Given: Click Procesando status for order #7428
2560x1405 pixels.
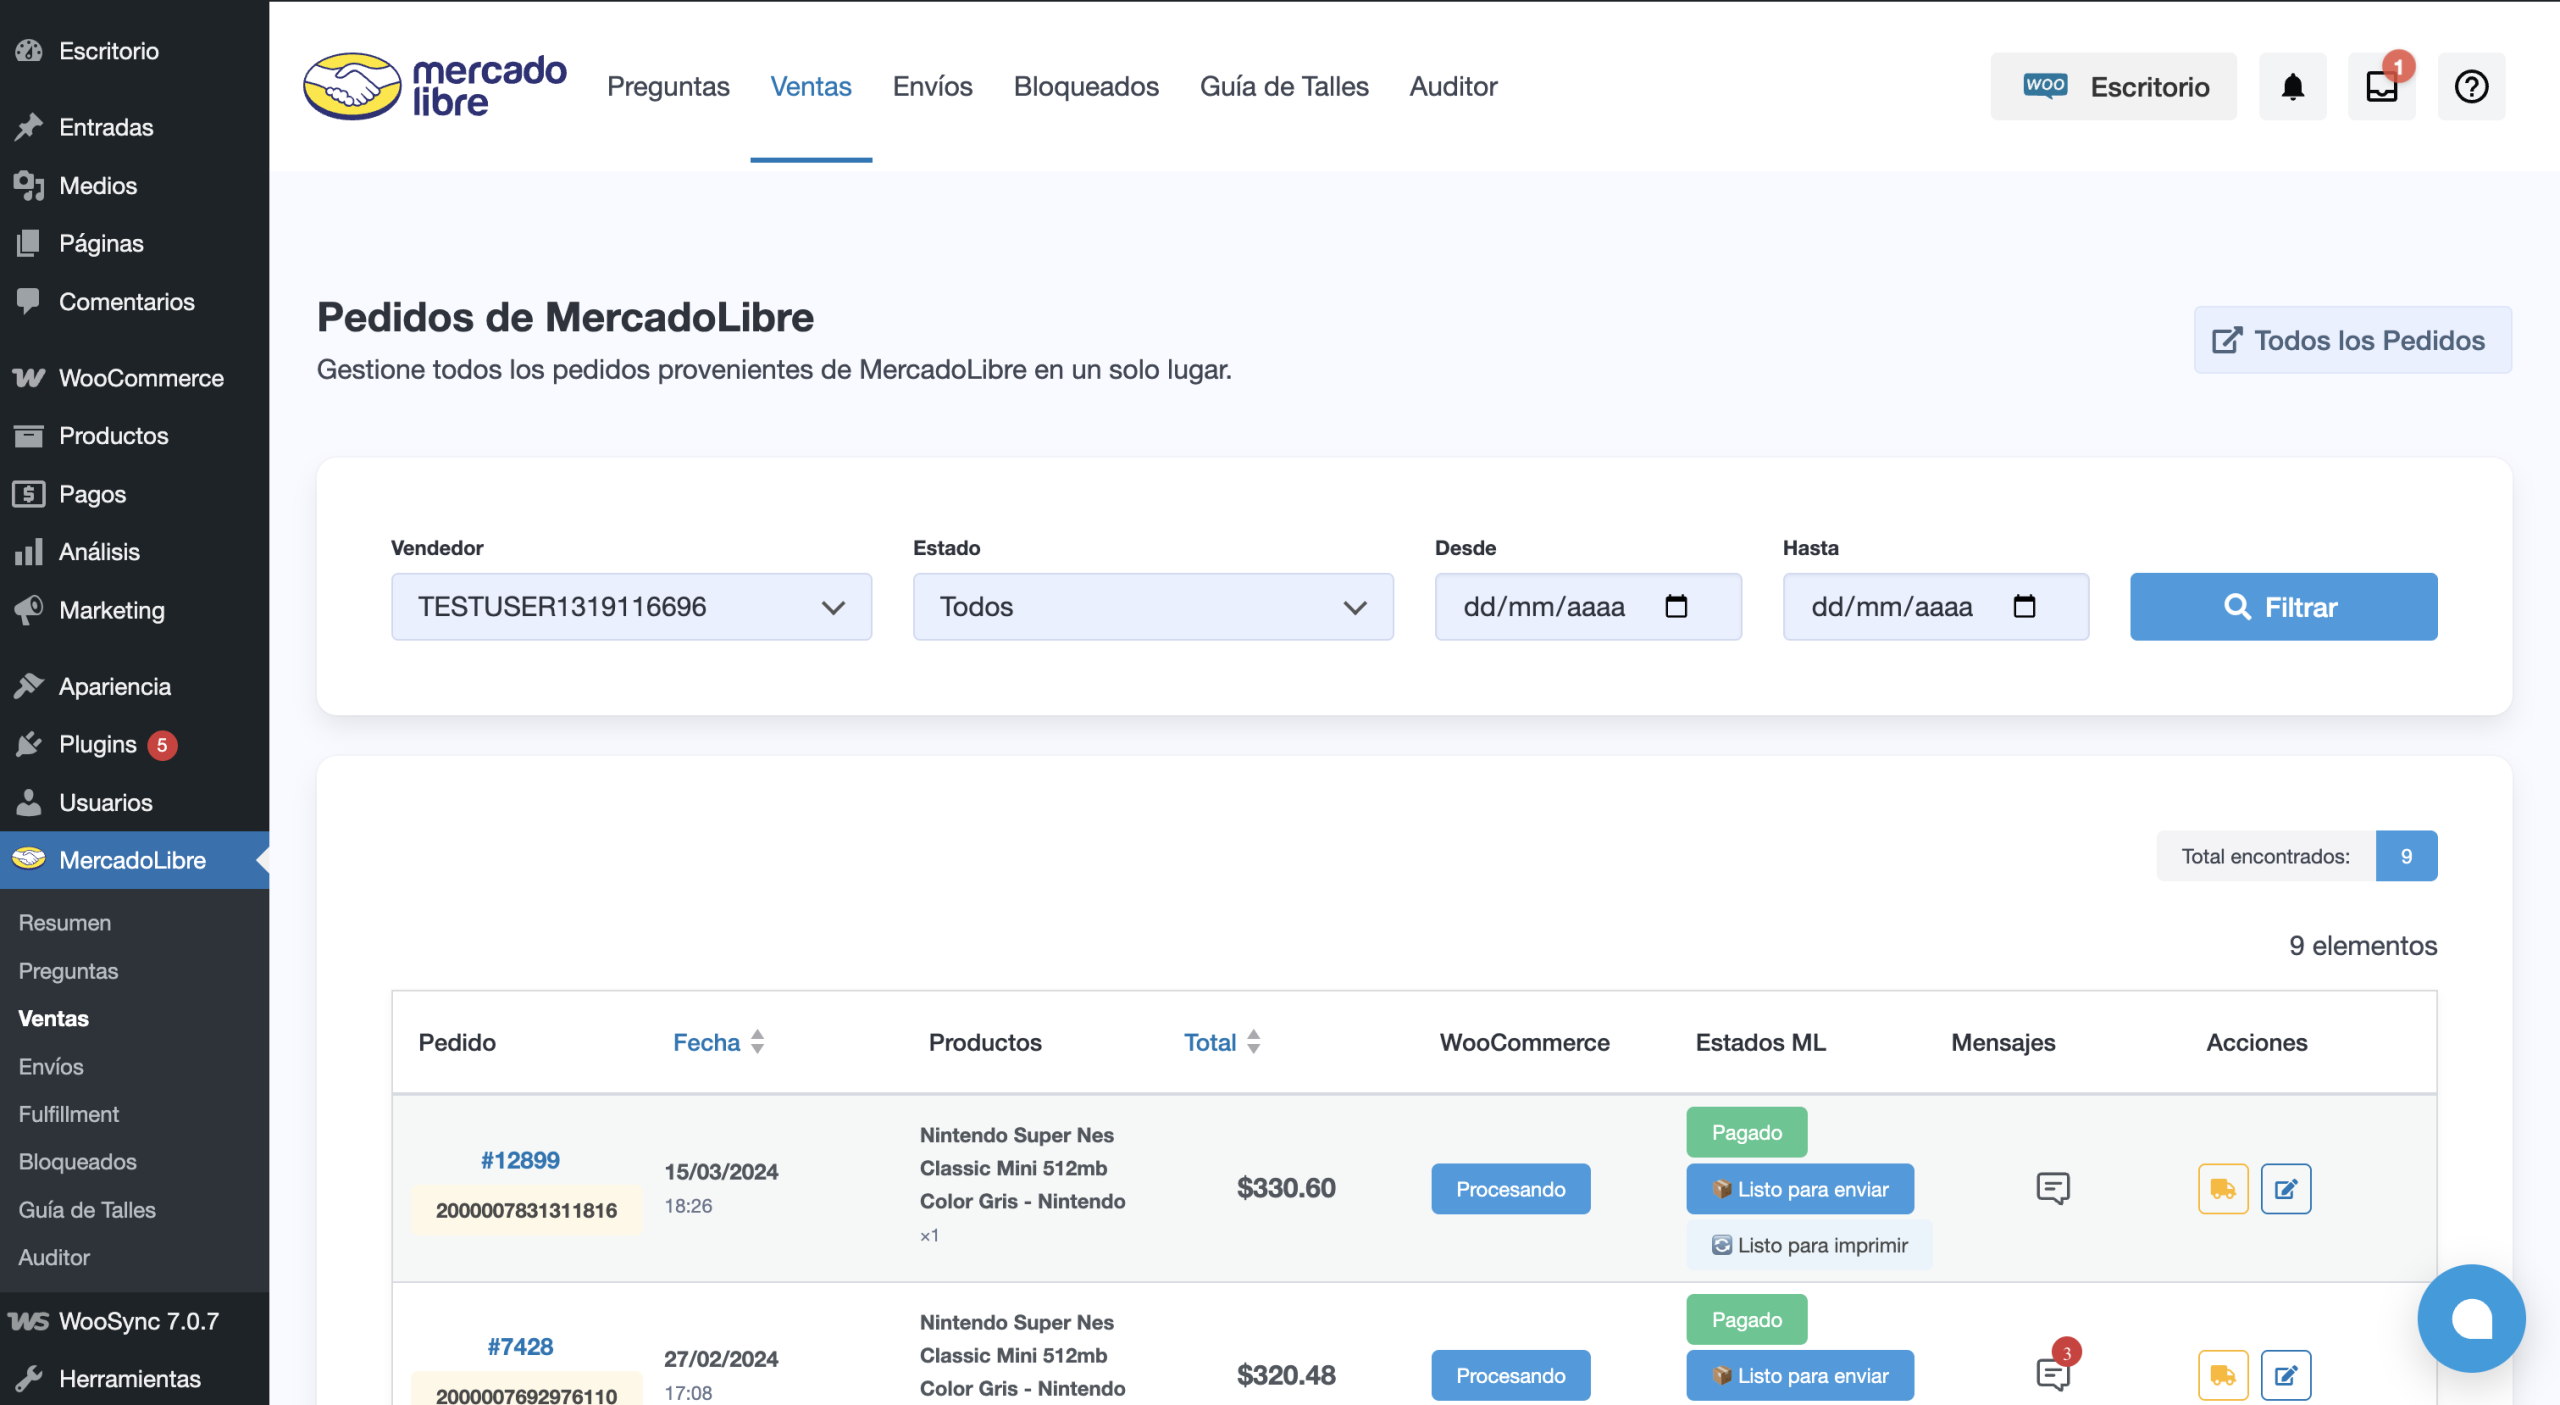Looking at the screenshot, I should click(1510, 1375).
